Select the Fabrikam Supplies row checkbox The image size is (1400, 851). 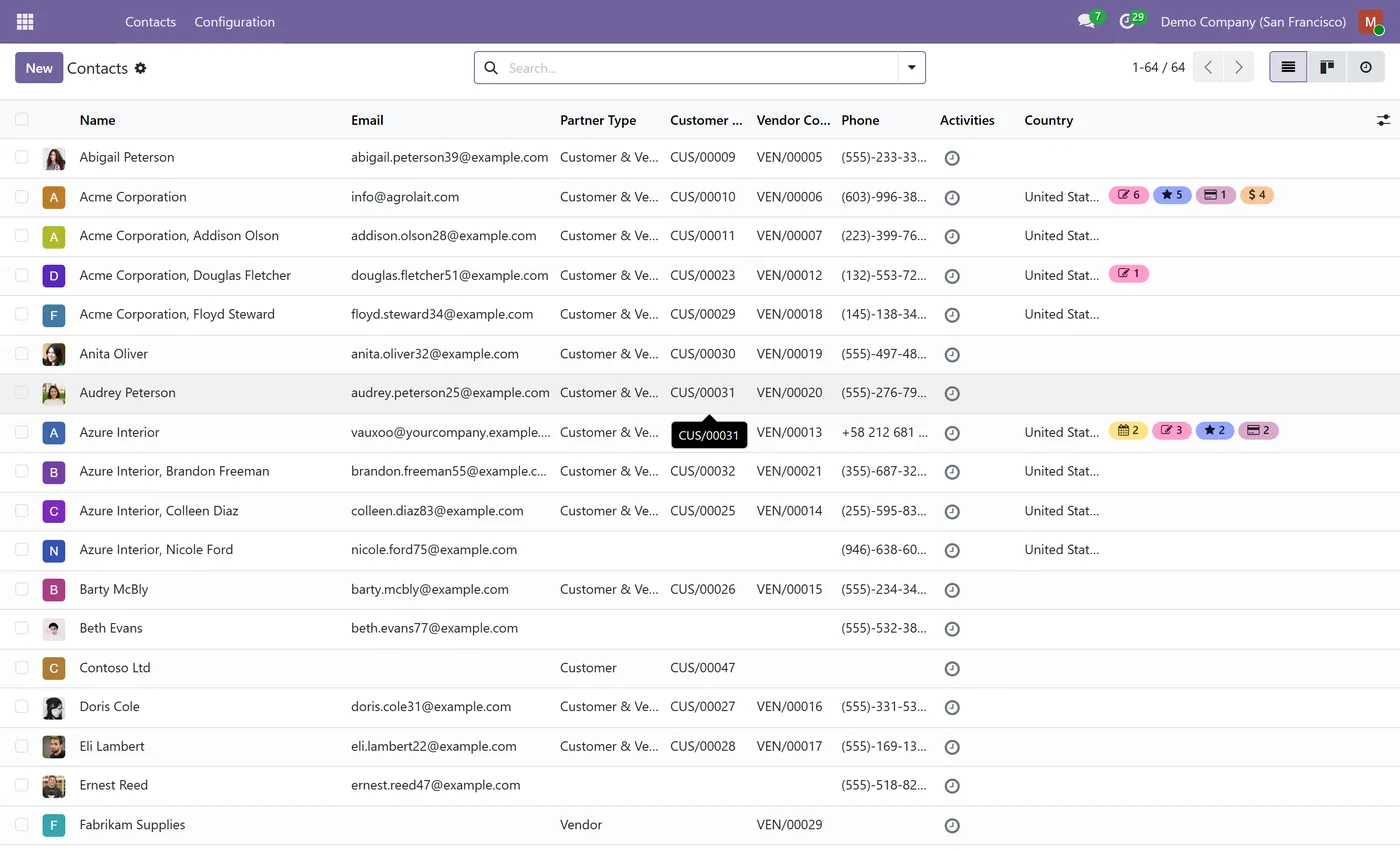click(22, 825)
